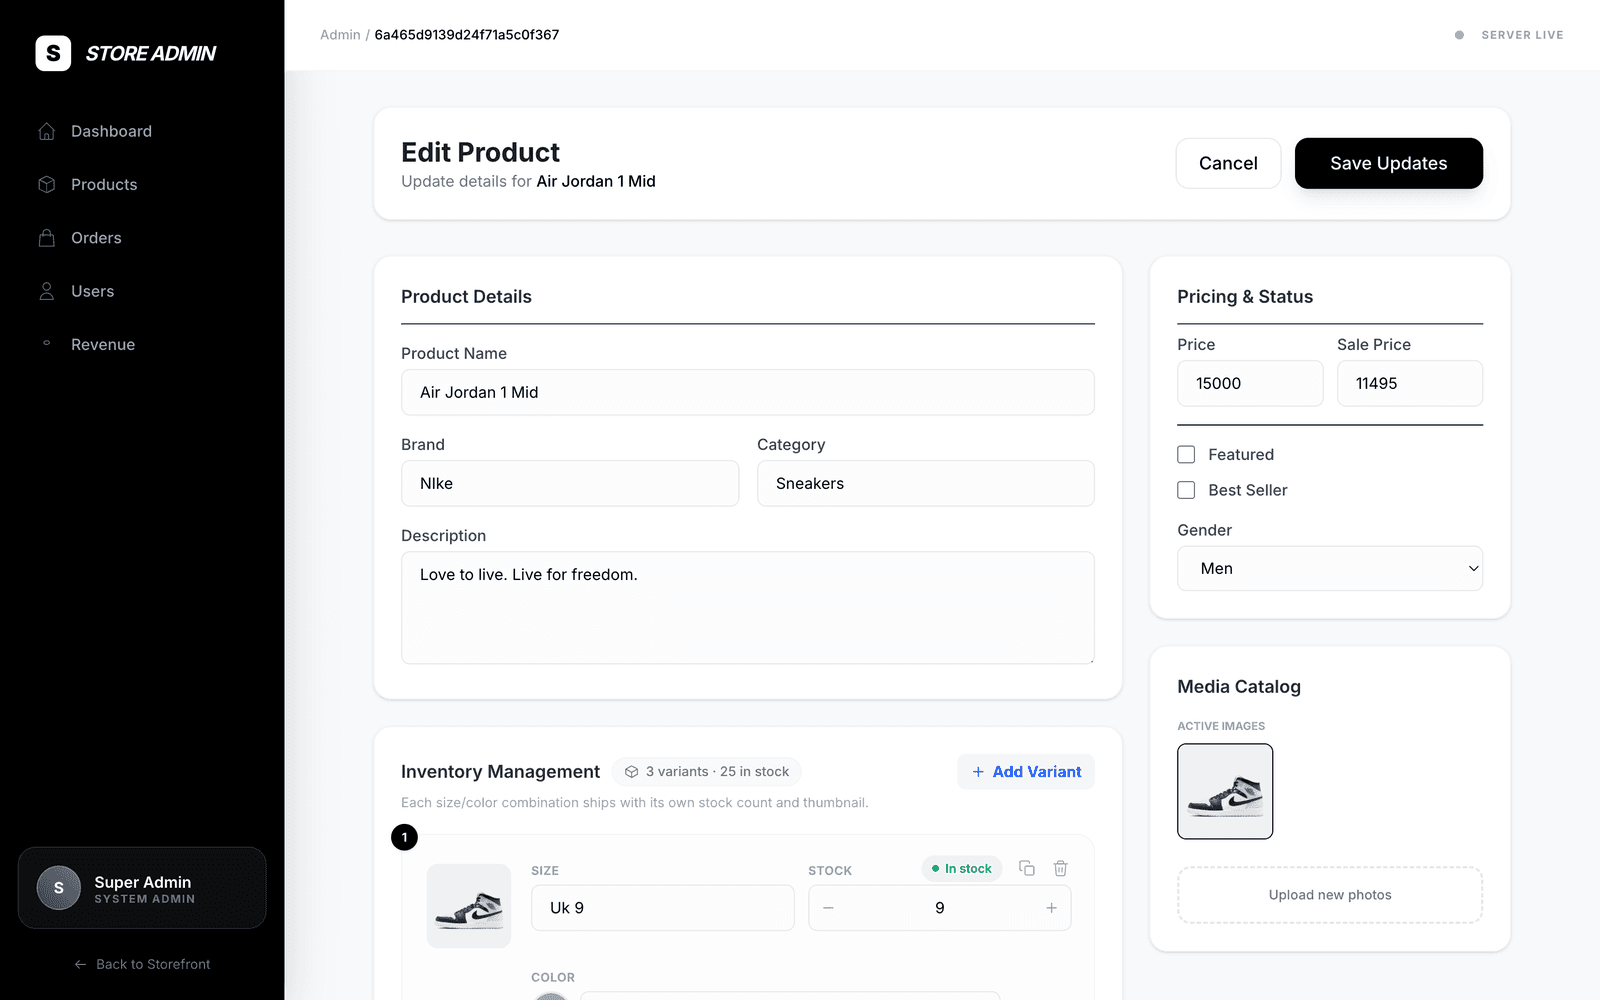Click the Products box icon
The height and width of the screenshot is (1000, 1600).
tap(46, 185)
